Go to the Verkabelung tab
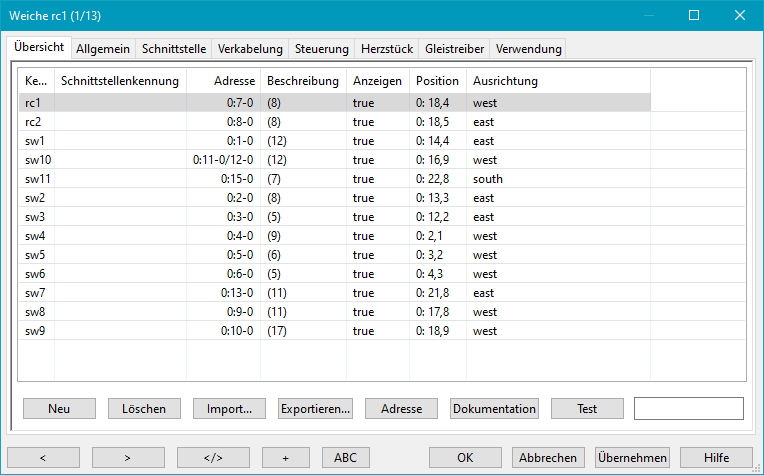 click(x=250, y=48)
